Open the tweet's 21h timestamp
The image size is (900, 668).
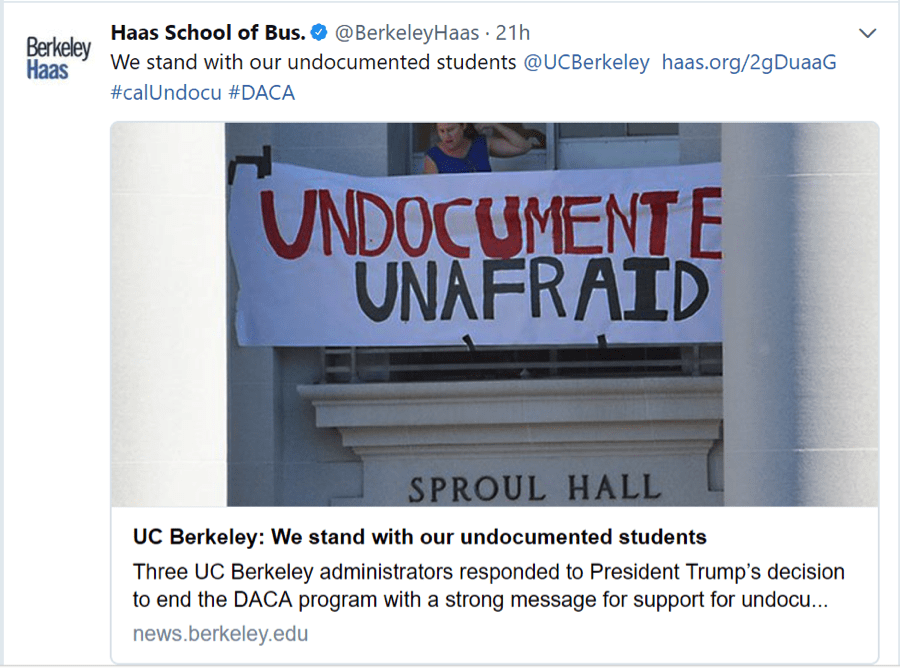[x=514, y=33]
